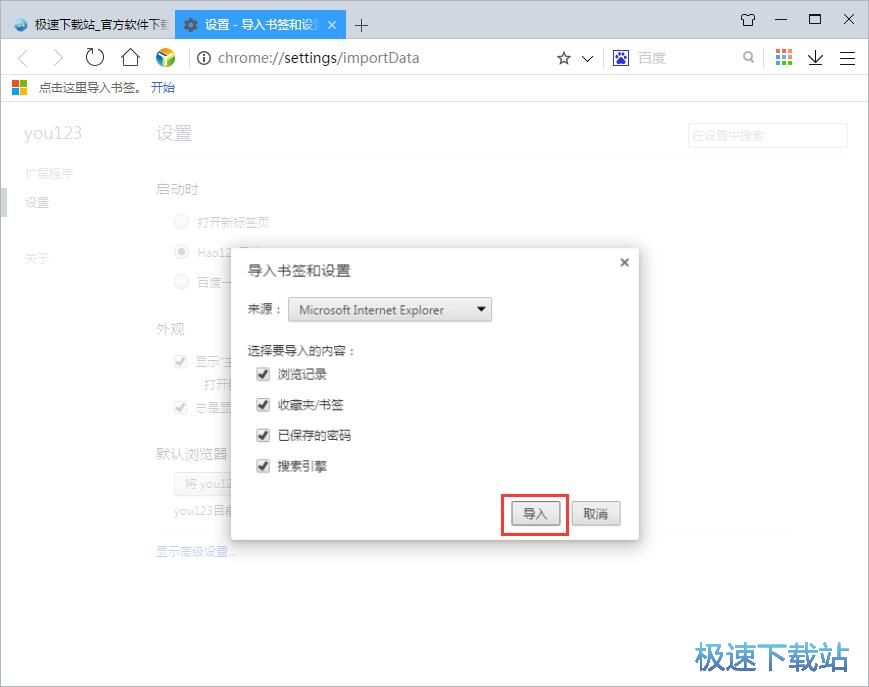
Task: Click the 取消 button
Action: pos(596,514)
